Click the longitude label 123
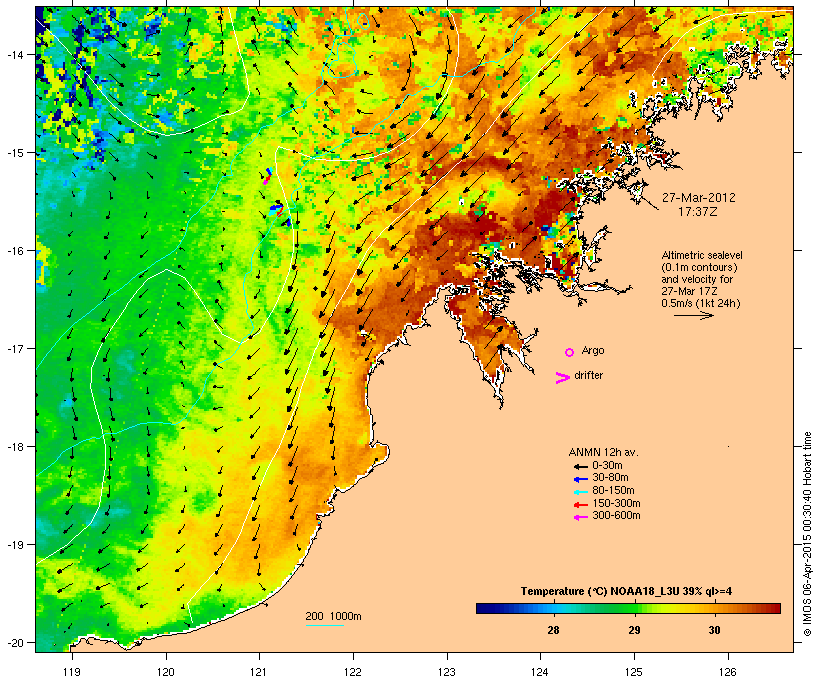 447,672
